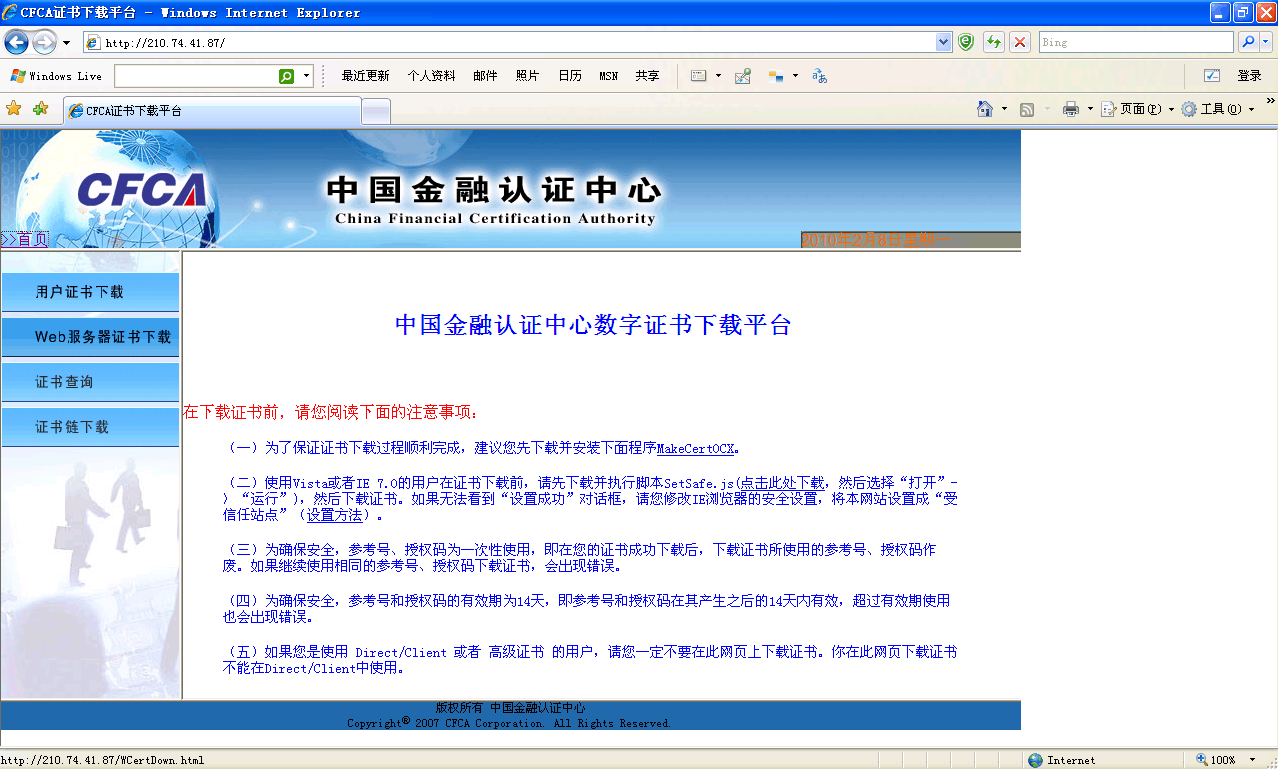
Task: Open the zoom level 100% dropdown
Action: click(x=1251, y=760)
